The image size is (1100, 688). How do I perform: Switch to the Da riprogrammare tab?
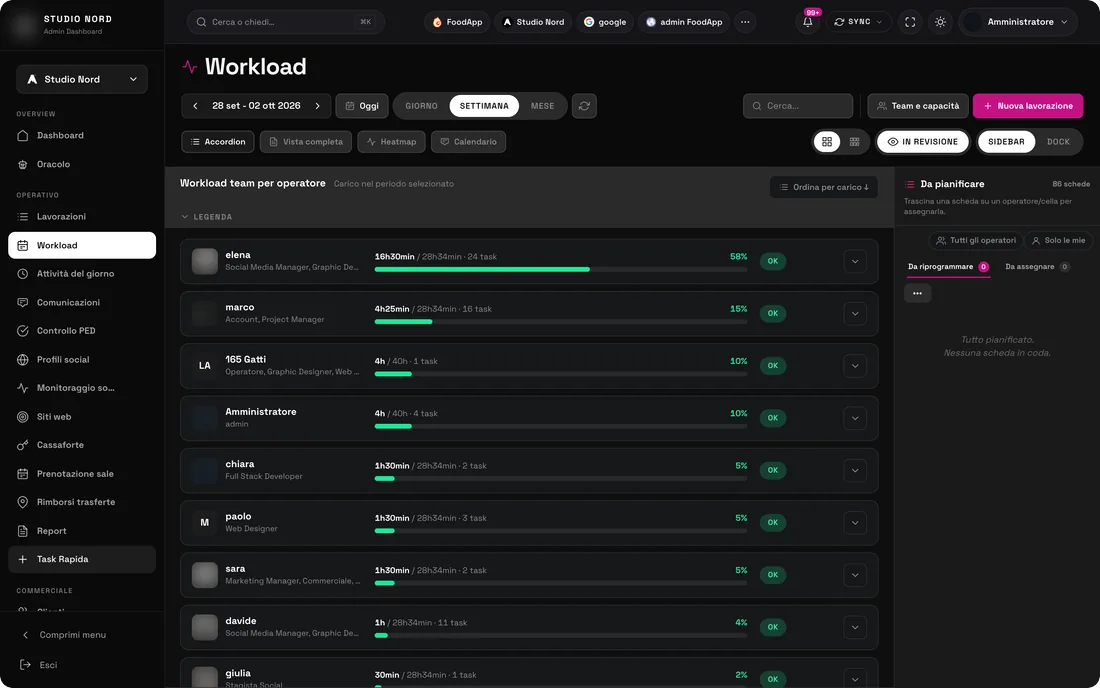pyautogui.click(x=948, y=267)
